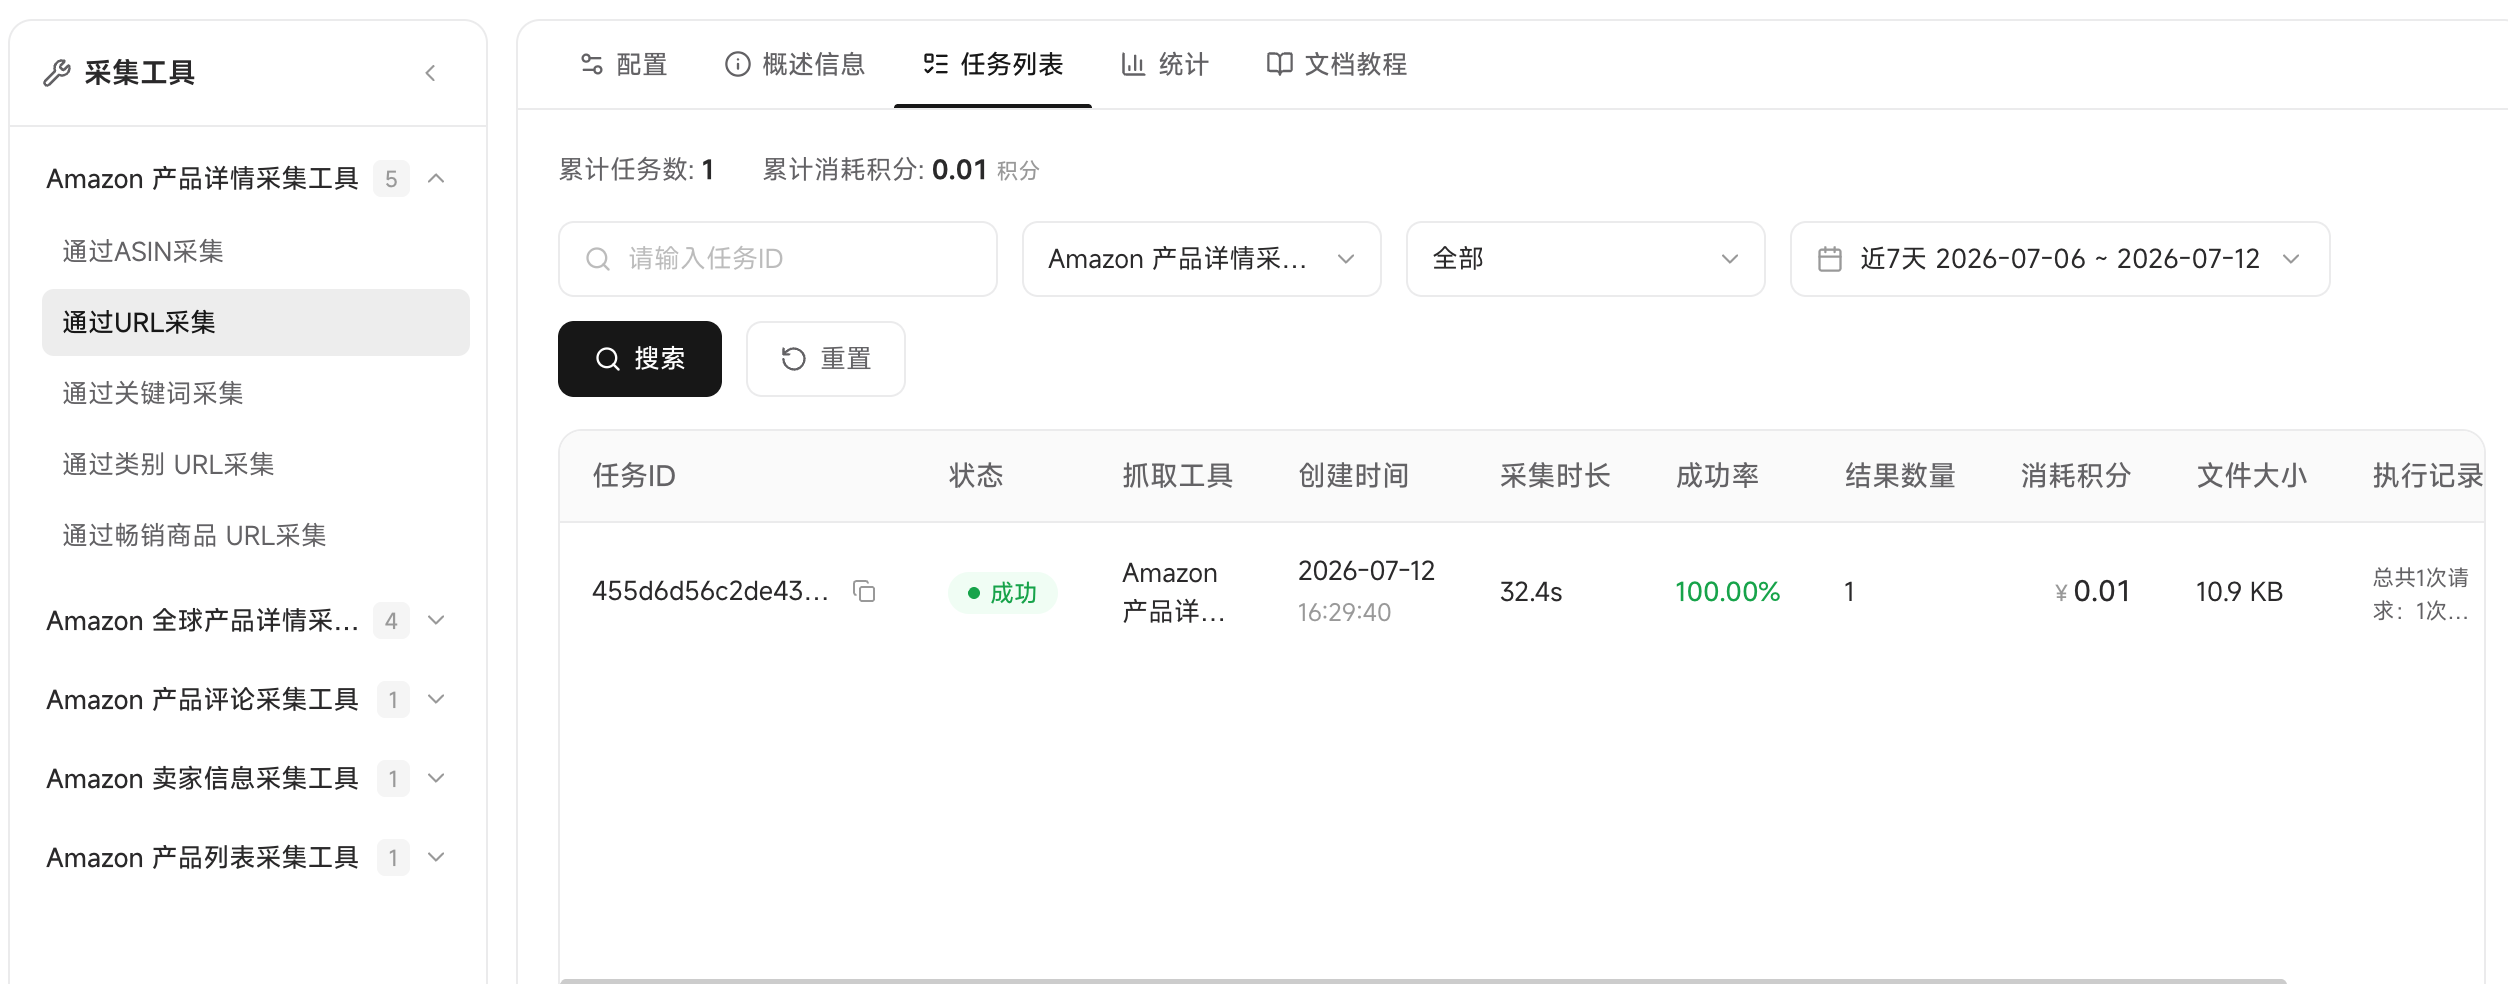Open 通过类别 URL采集 in sidebar
Image resolution: width=2508 pixels, height=984 pixels.
256,465
